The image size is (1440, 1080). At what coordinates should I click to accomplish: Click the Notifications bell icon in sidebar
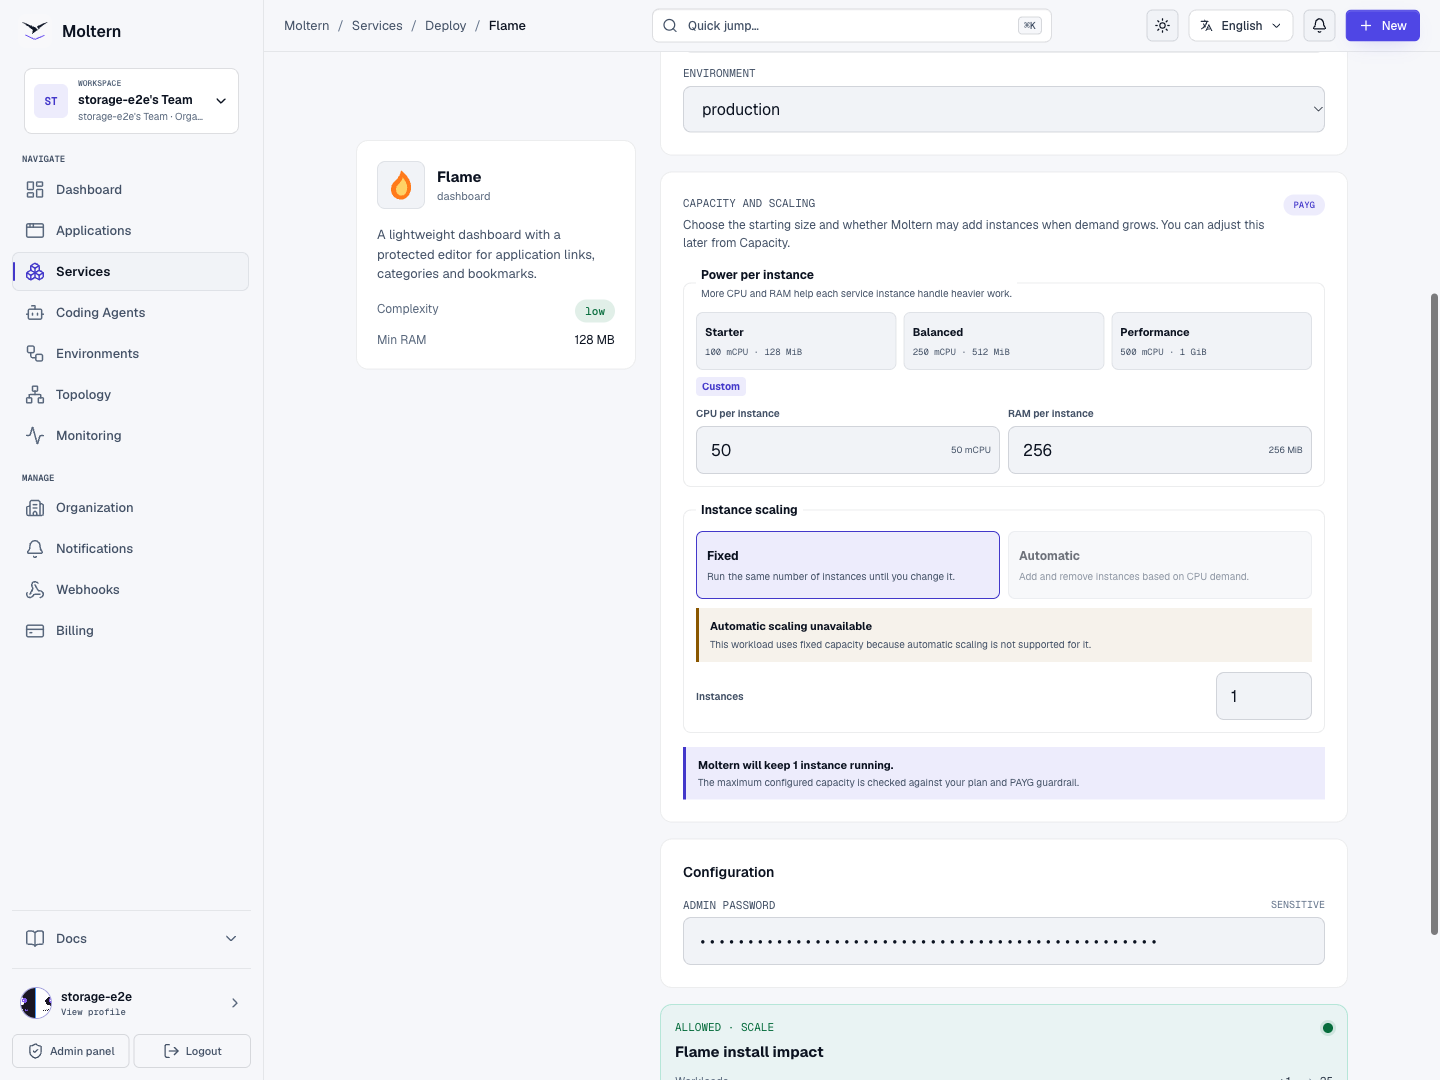pos(35,549)
